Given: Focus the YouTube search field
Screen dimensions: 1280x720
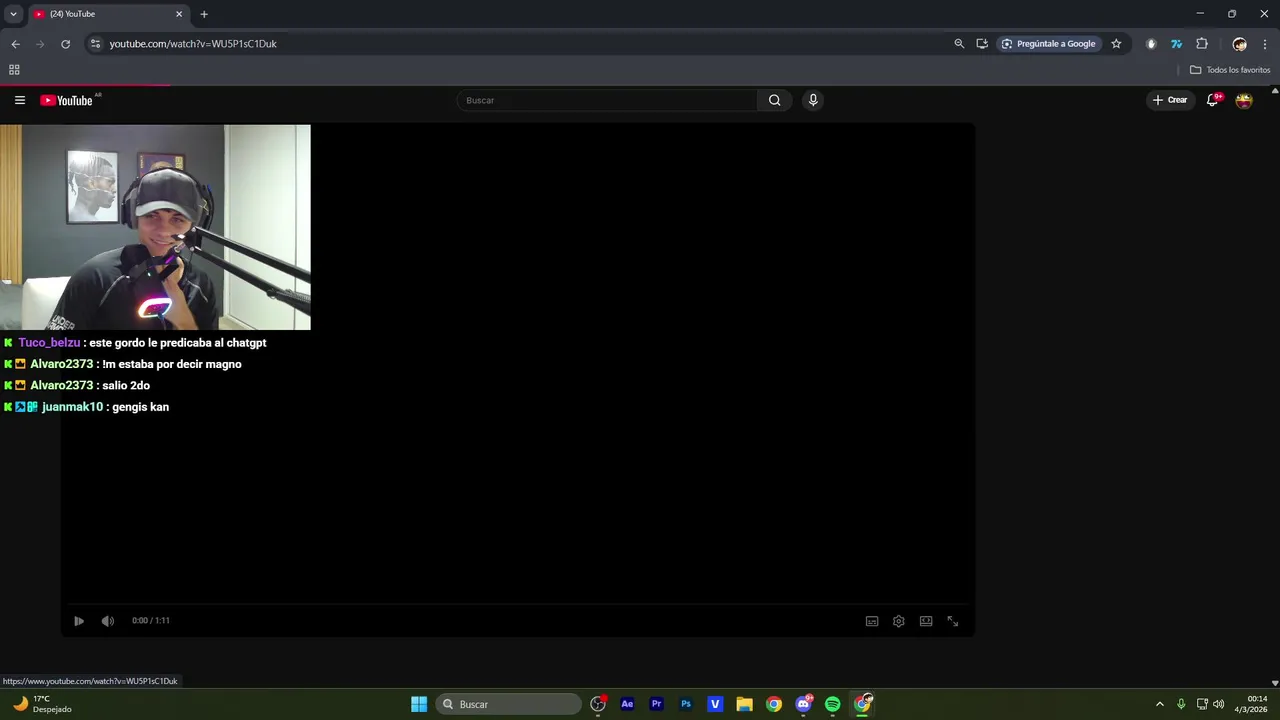Looking at the screenshot, I should (x=608, y=100).
